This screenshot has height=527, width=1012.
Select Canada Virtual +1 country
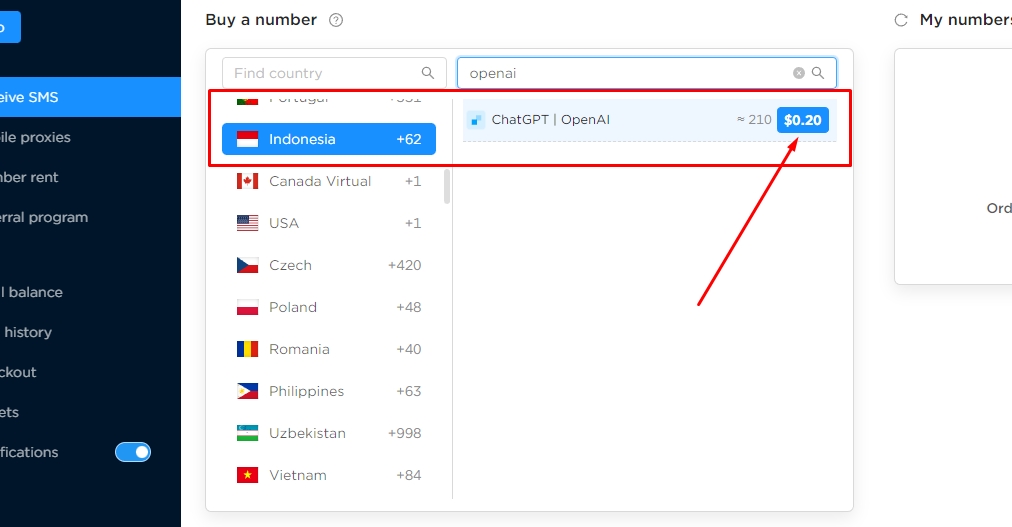pos(329,181)
